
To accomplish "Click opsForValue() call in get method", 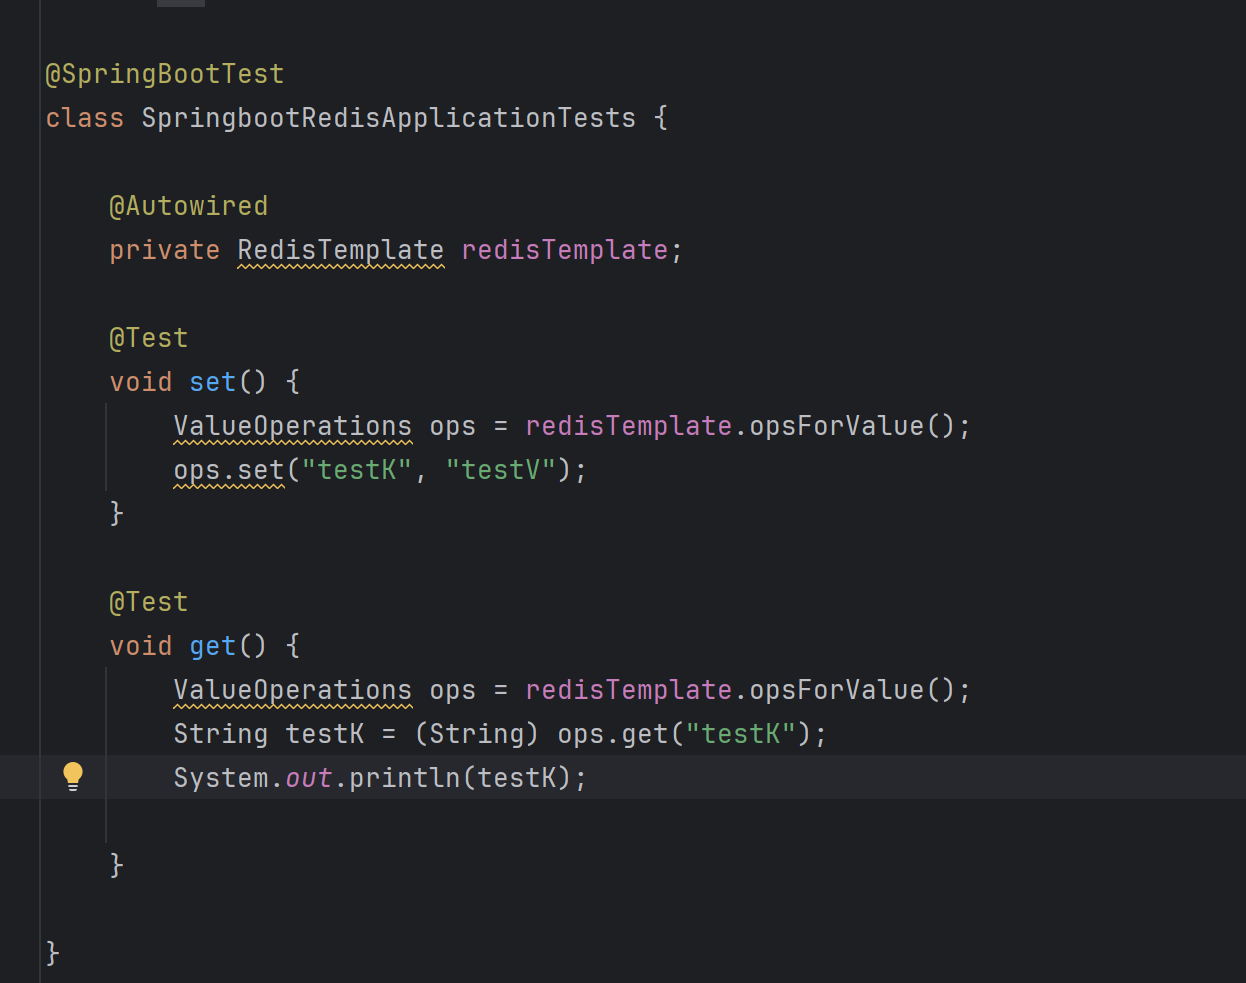I will [853, 690].
